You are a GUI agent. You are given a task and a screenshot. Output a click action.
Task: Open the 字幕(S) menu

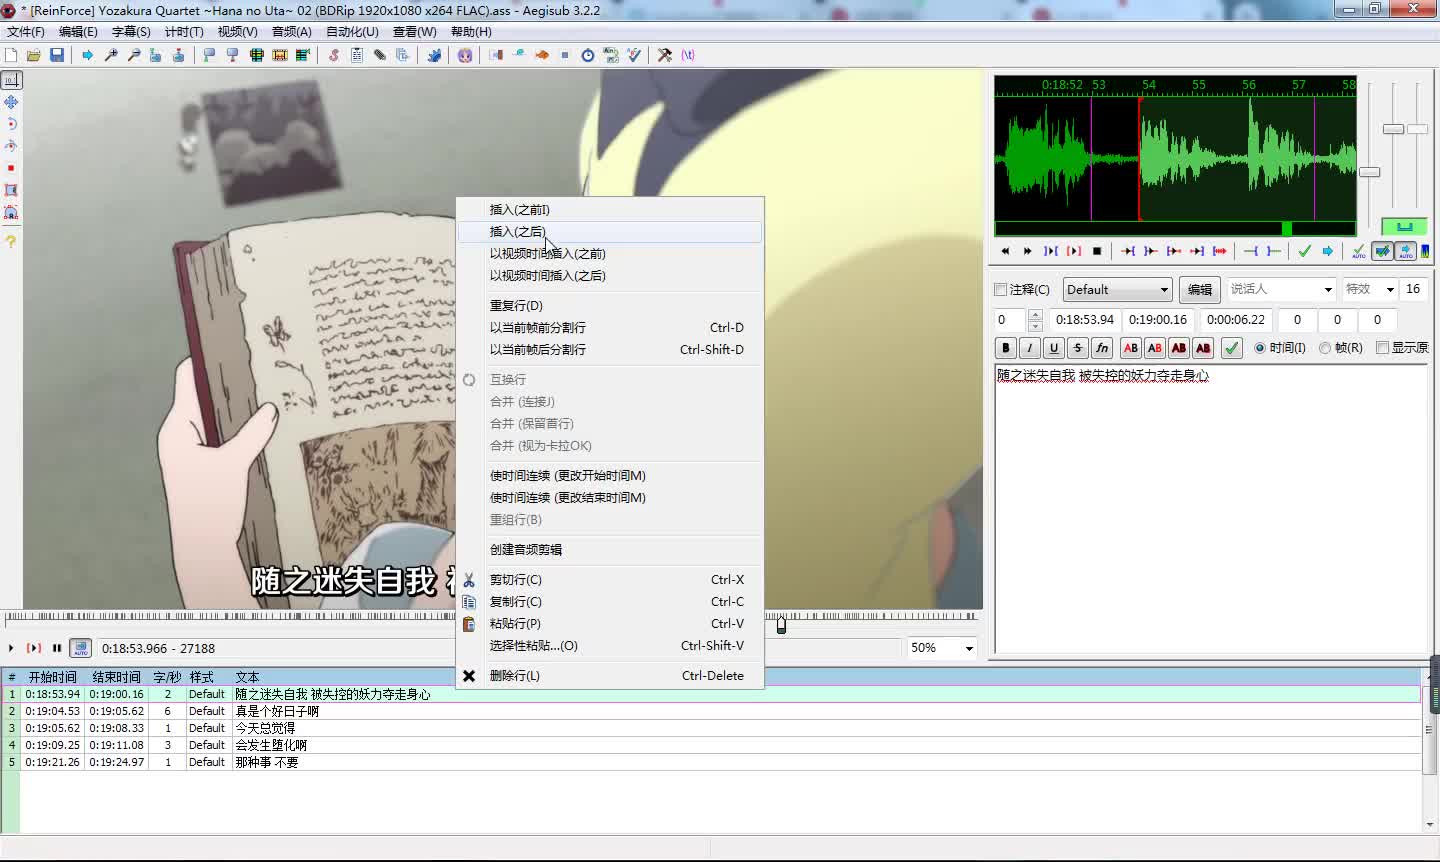point(131,32)
